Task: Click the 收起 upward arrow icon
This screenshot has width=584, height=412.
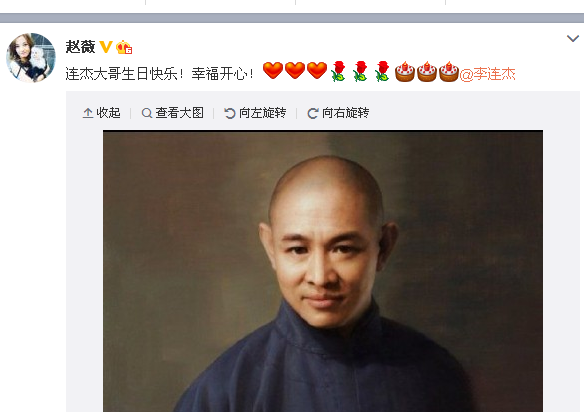Action: [x=88, y=113]
